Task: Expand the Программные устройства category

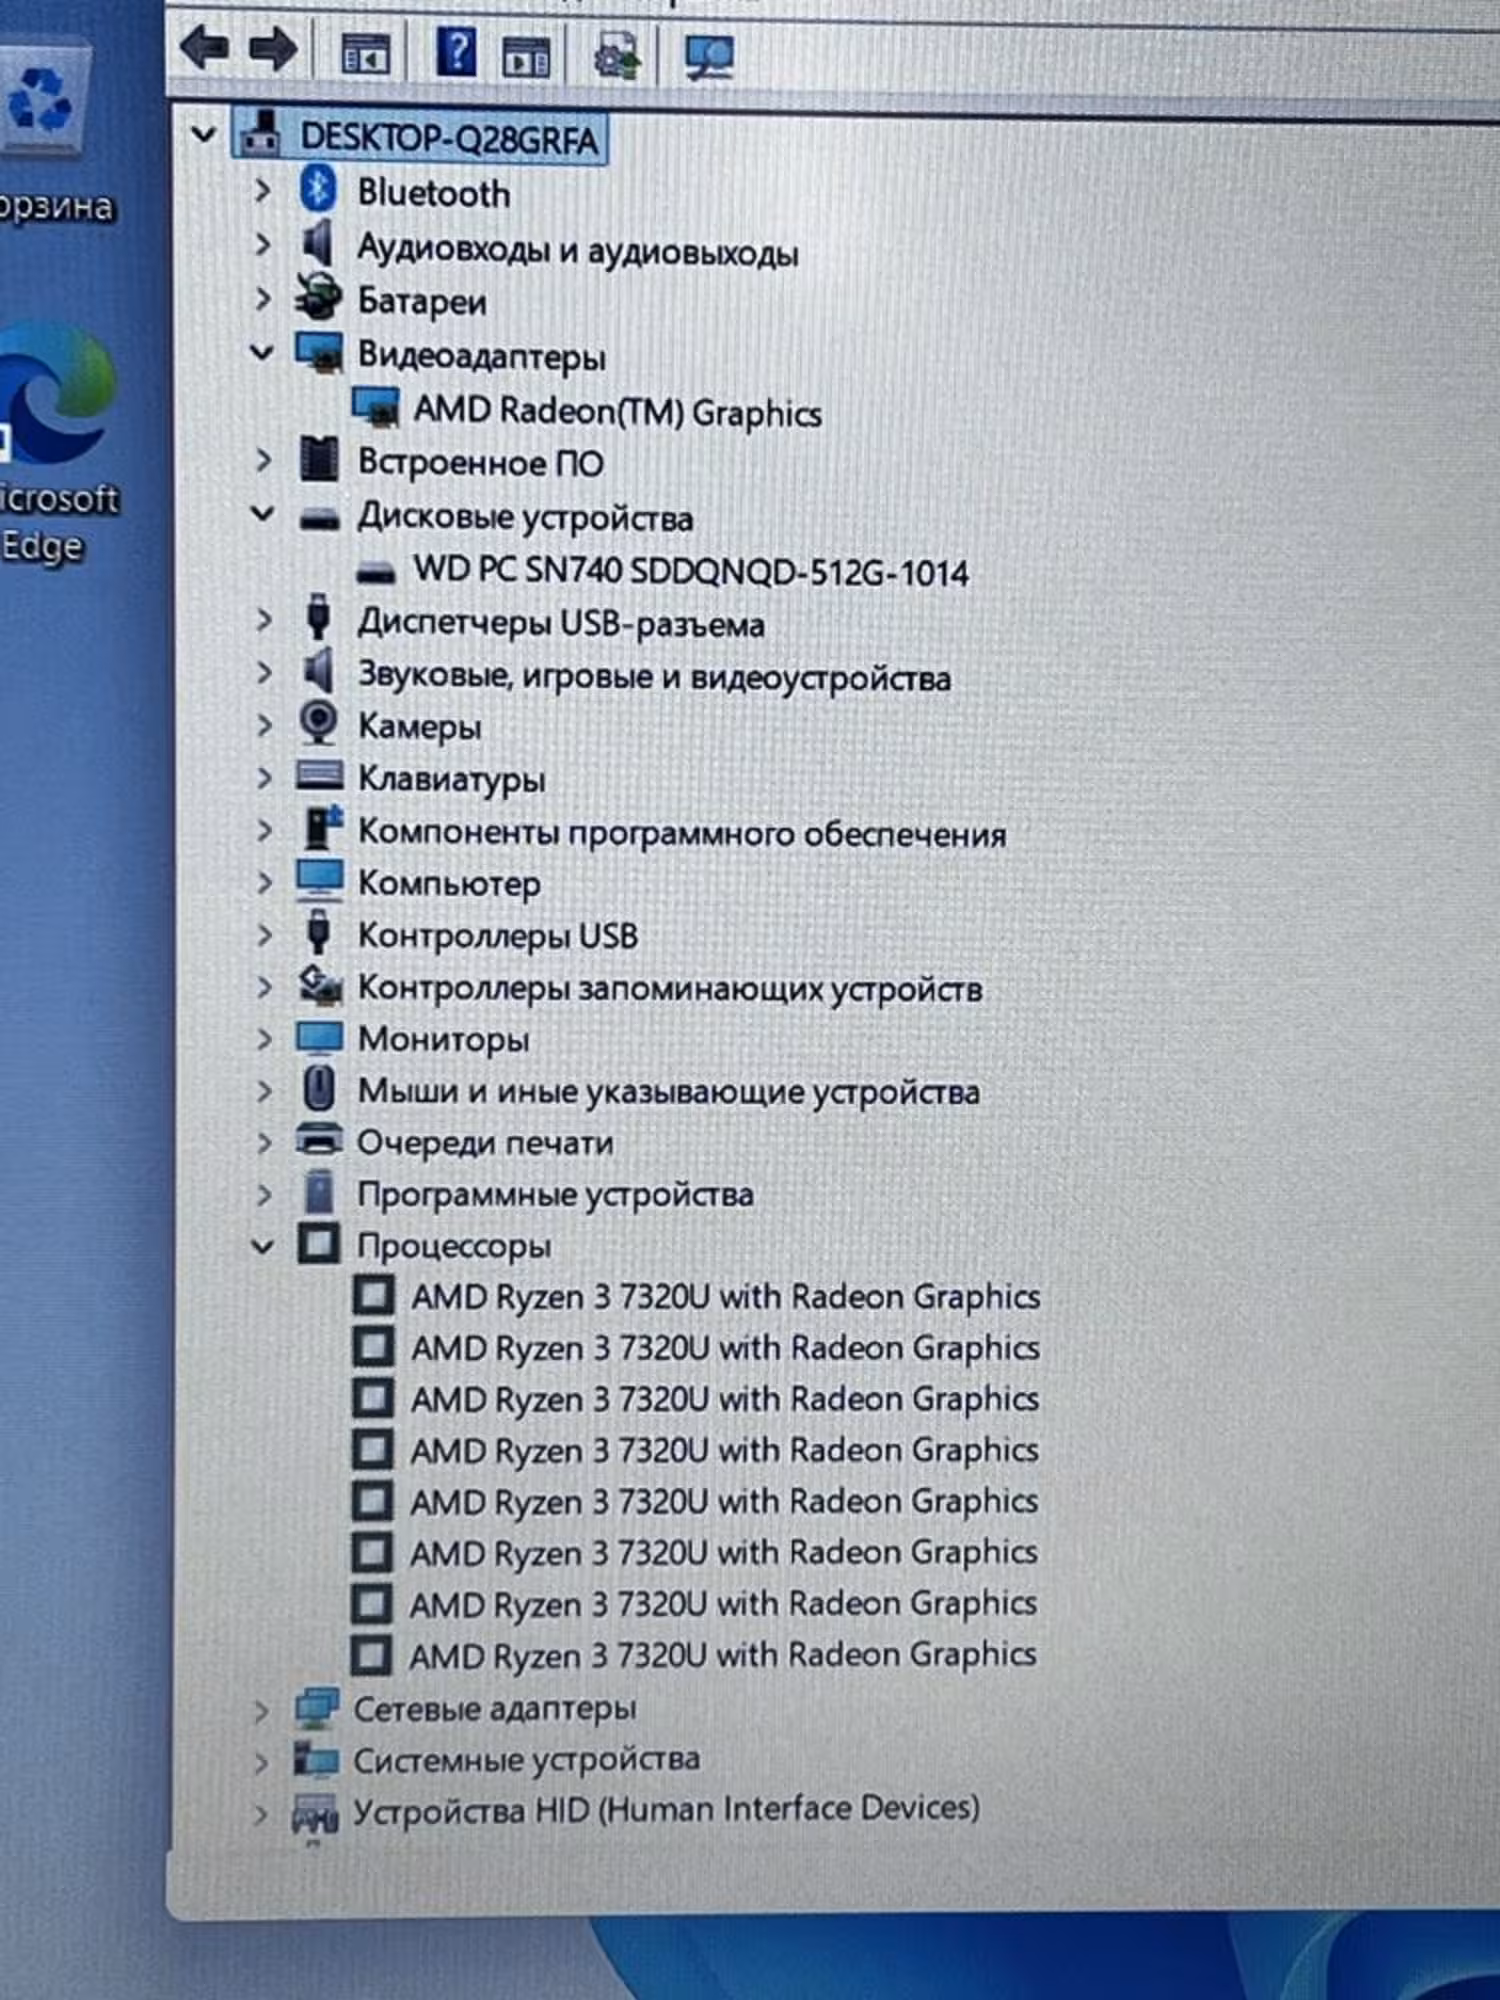Action: [264, 1195]
